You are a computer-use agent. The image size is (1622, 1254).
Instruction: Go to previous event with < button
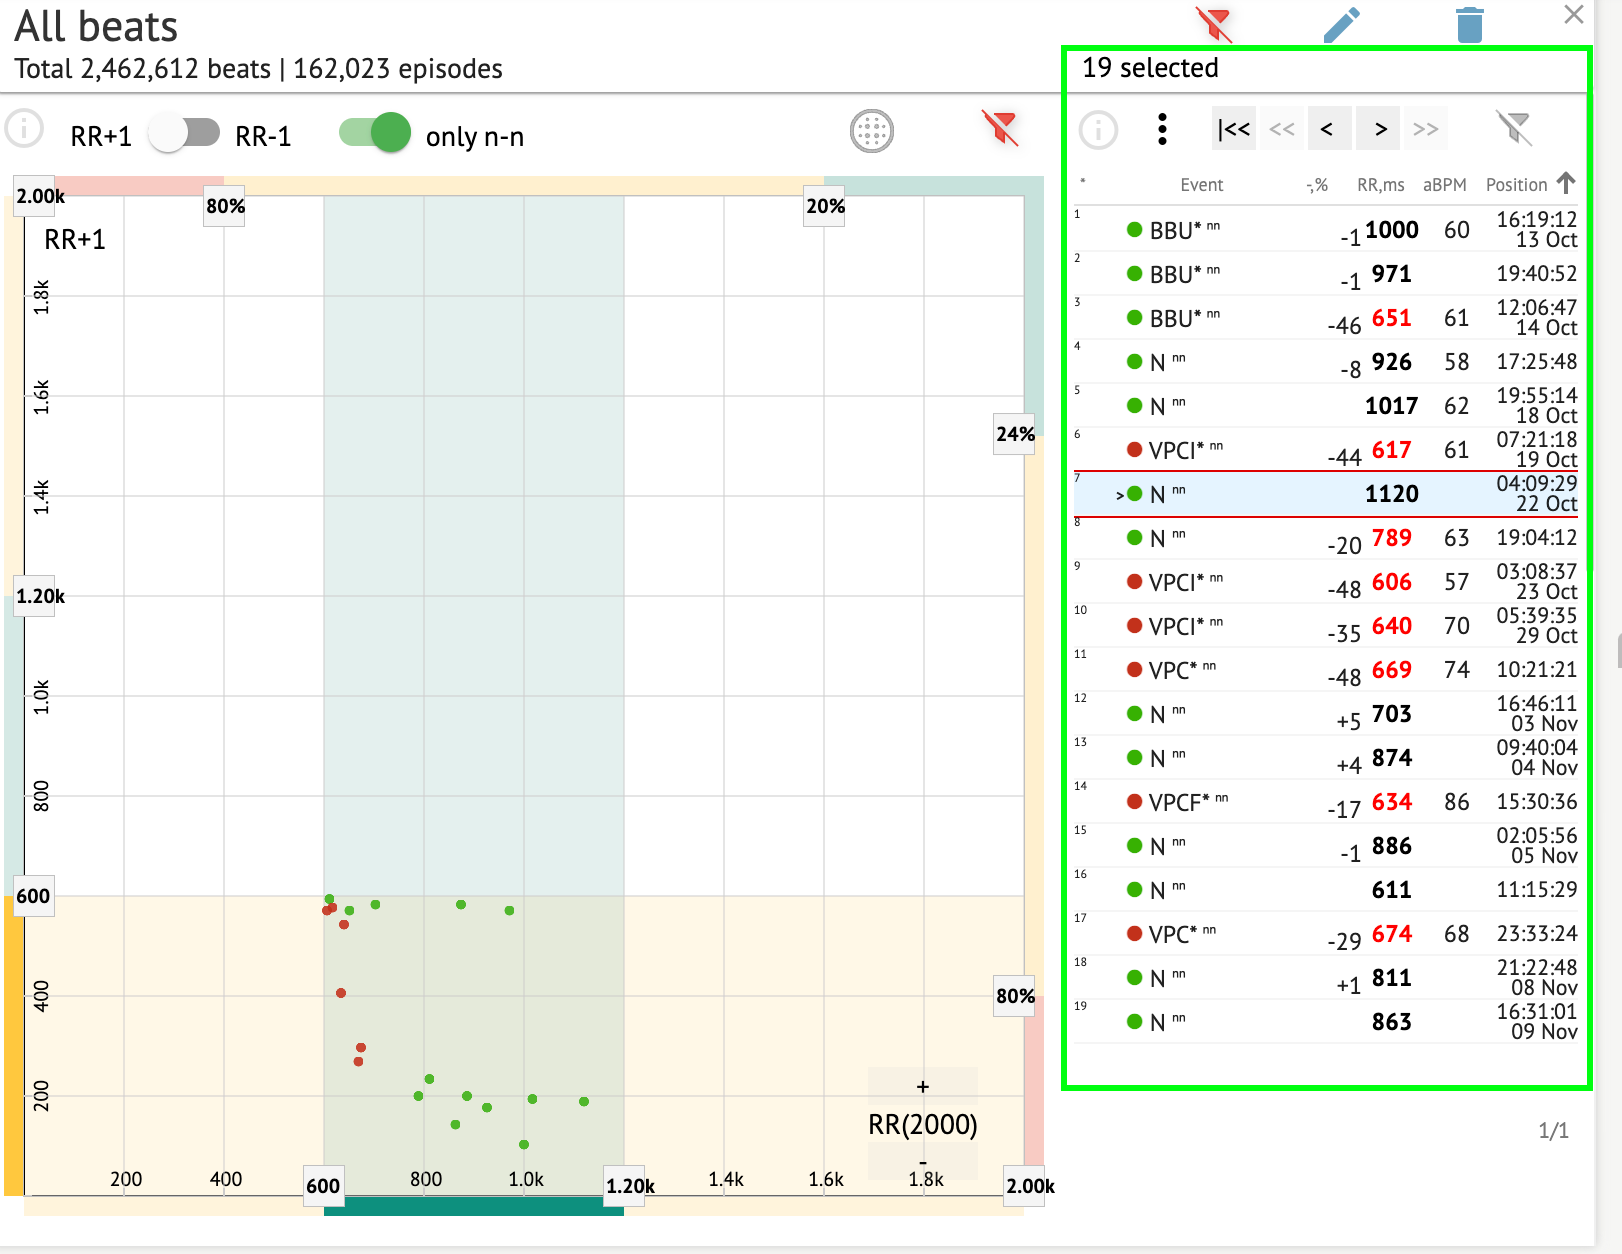tap(1328, 129)
